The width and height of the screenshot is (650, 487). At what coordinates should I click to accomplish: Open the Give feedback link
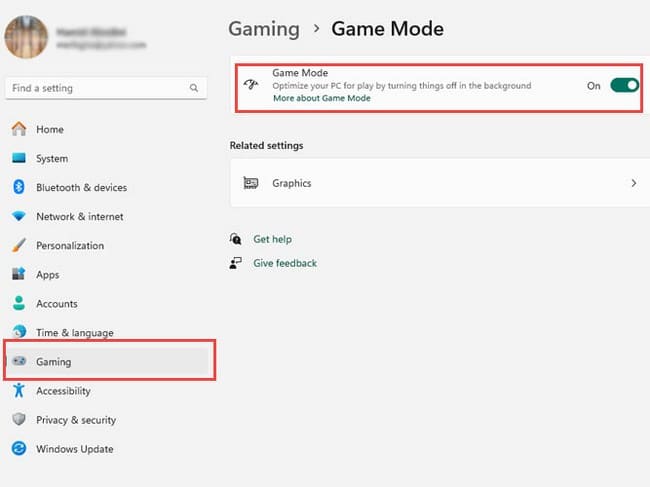[x=284, y=263]
